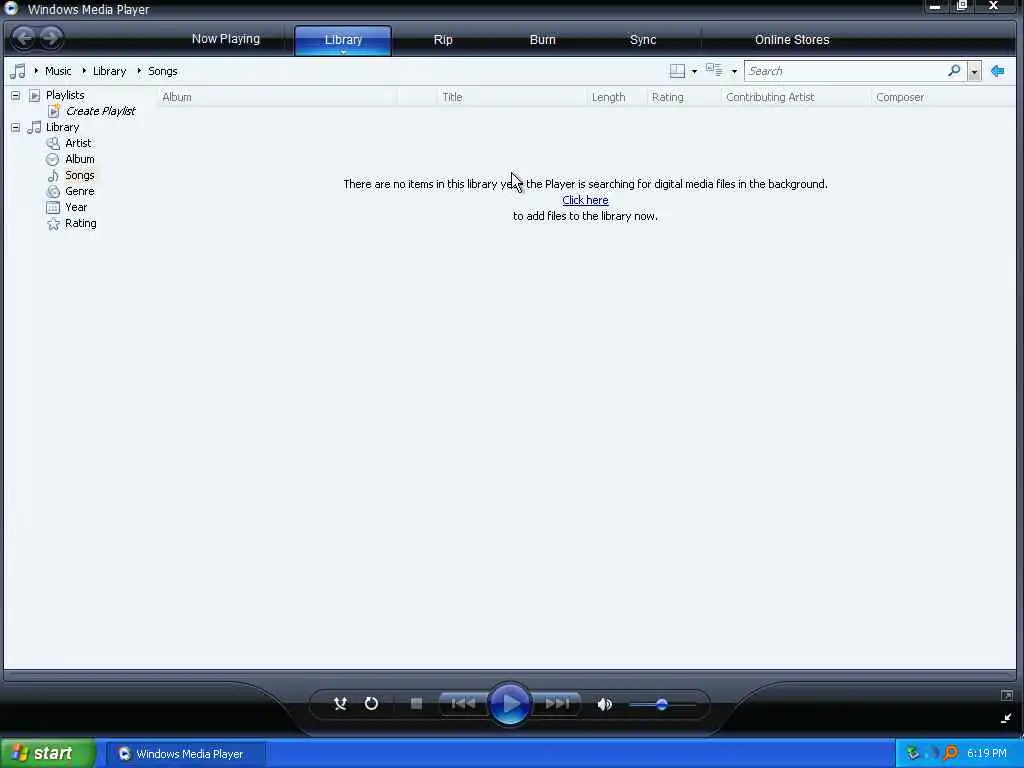This screenshot has height=768, width=1024.
Task: Mute the volume speaker icon
Action: coord(605,704)
